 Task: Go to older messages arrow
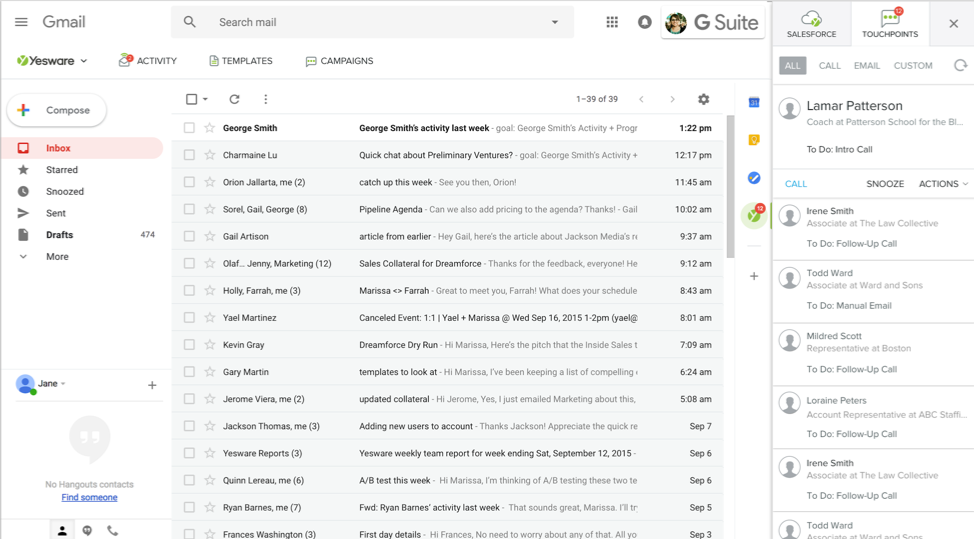[x=672, y=99]
